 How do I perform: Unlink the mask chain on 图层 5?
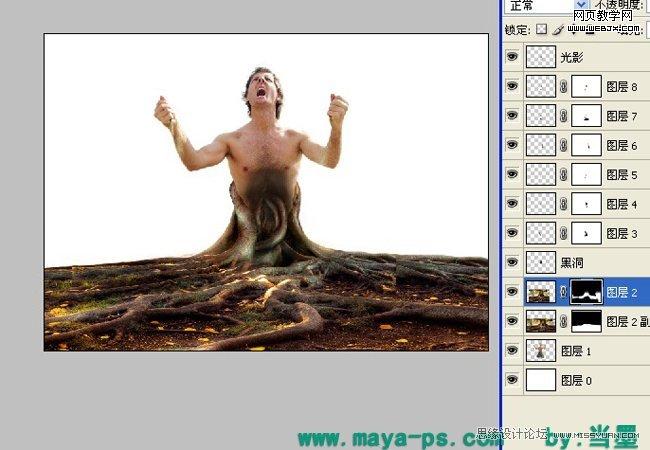tap(563, 174)
